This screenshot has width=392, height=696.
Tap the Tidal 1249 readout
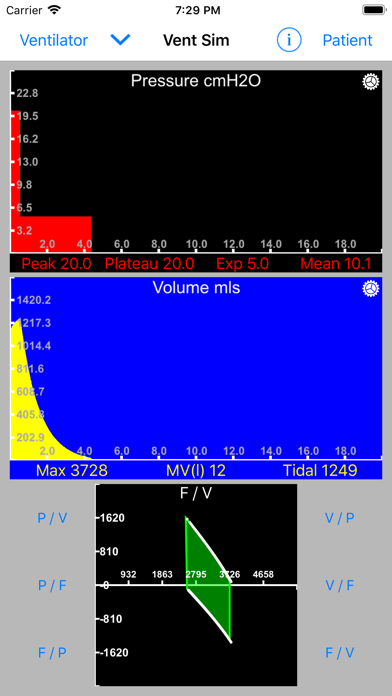coord(320,471)
